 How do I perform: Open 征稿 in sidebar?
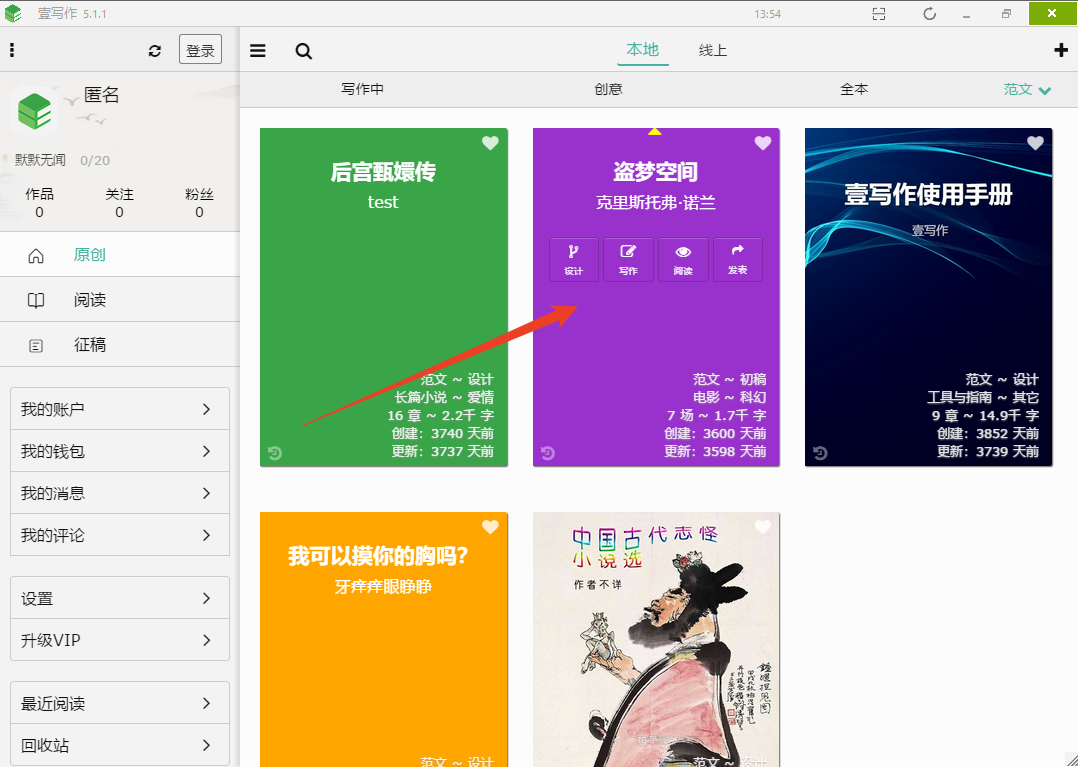120,345
